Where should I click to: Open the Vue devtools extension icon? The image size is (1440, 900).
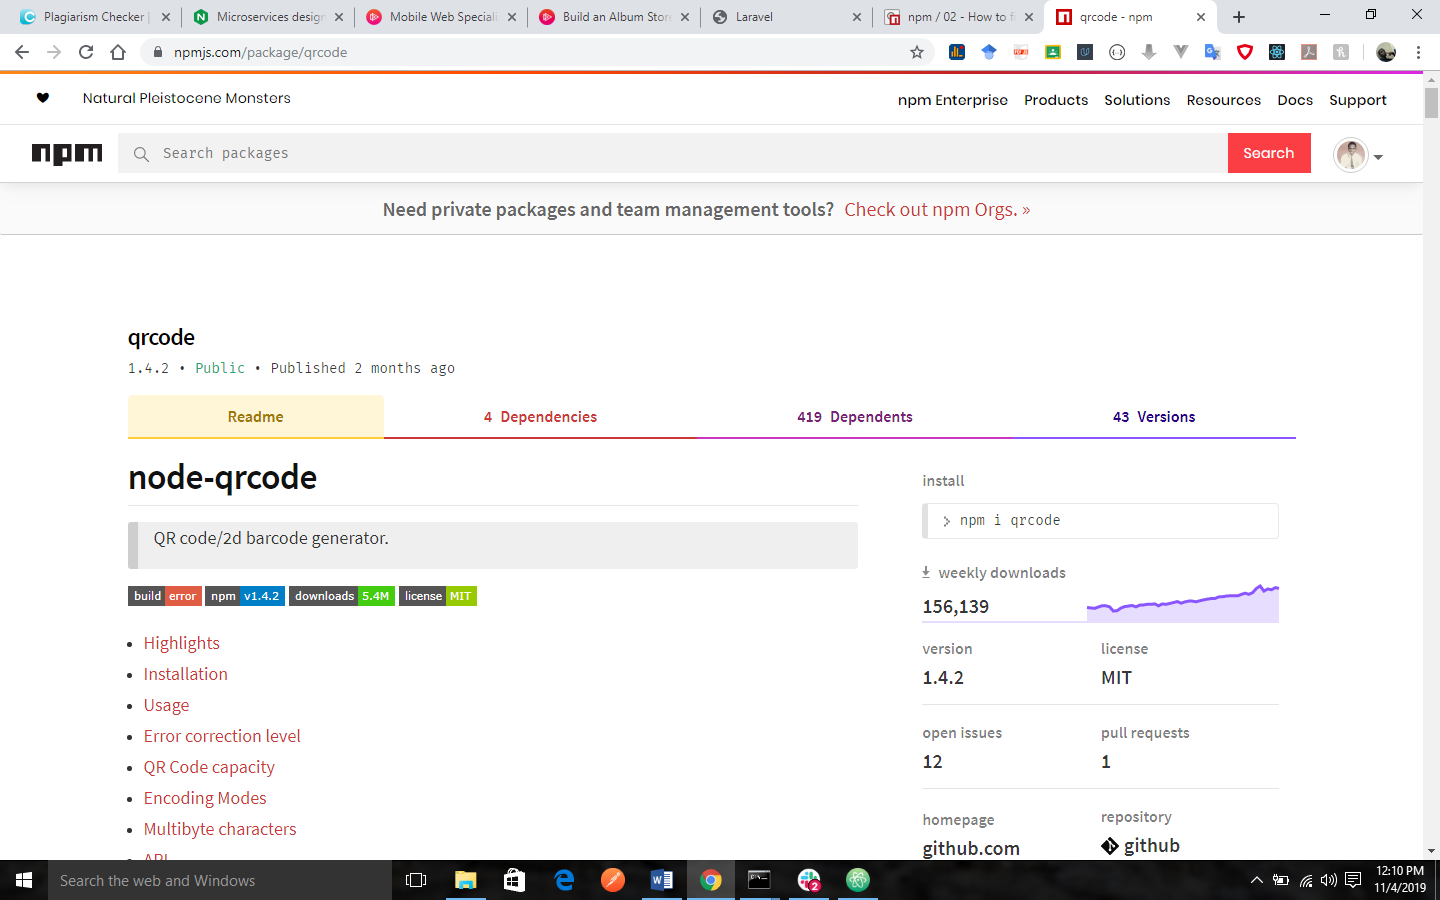click(x=1181, y=52)
